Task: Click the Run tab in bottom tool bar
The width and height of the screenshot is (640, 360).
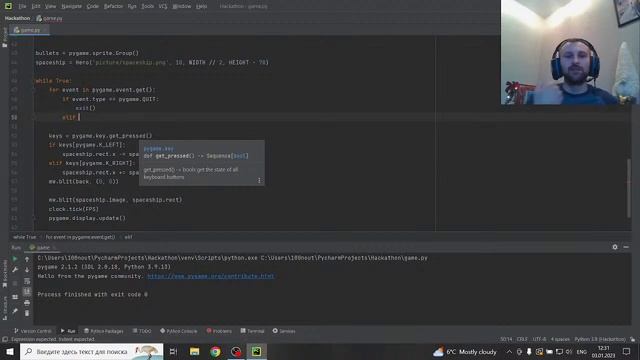Action: [x=68, y=331]
